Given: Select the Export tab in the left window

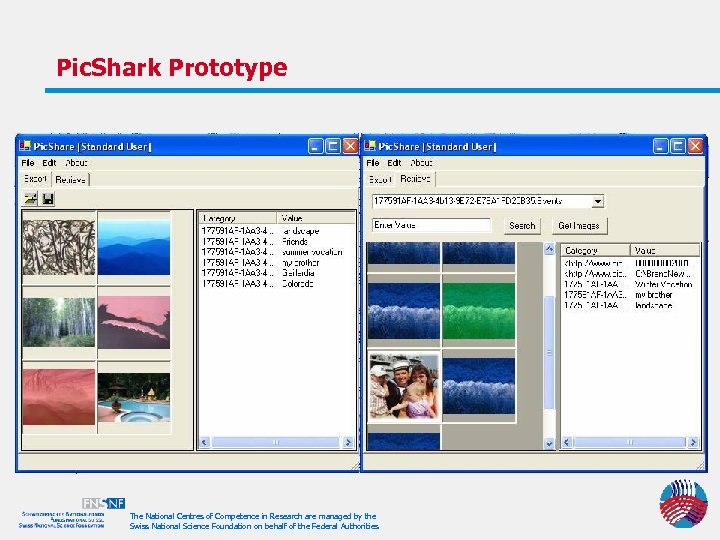Looking at the screenshot, I should (x=35, y=179).
